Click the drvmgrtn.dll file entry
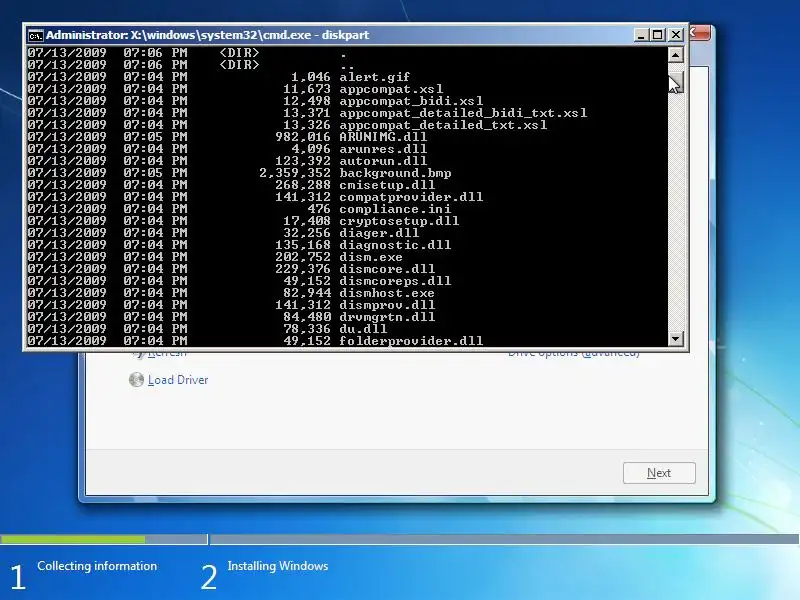Image resolution: width=800 pixels, height=600 pixels. (387, 317)
